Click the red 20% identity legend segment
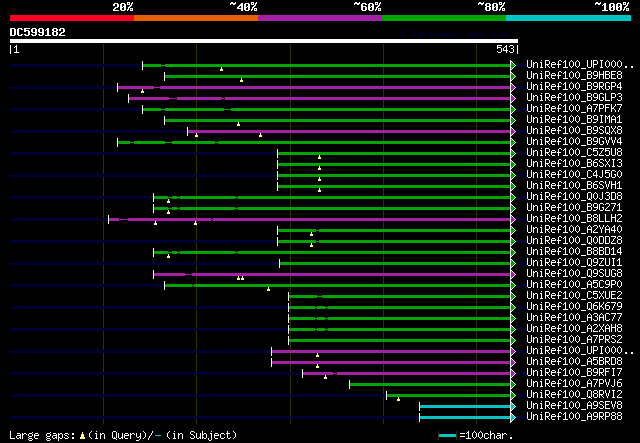The height and width of the screenshot is (443, 640). [72, 18]
